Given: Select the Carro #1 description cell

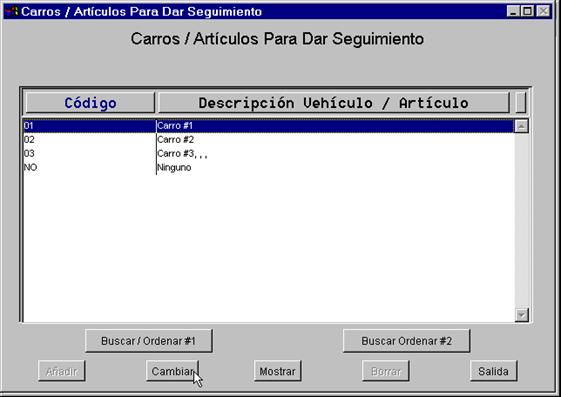Looking at the screenshot, I should point(336,126).
